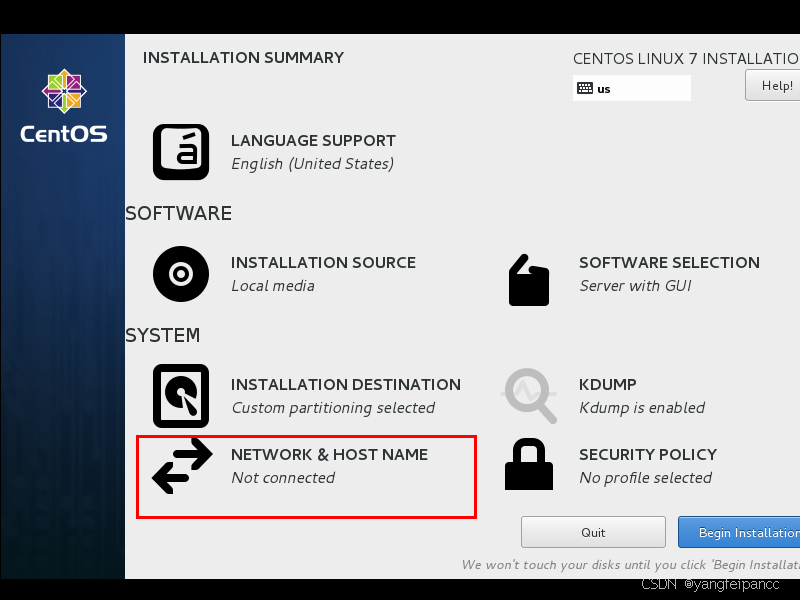Screen dimensions: 800x600
Task: Open SECURITY POLICY label
Action: (648, 455)
